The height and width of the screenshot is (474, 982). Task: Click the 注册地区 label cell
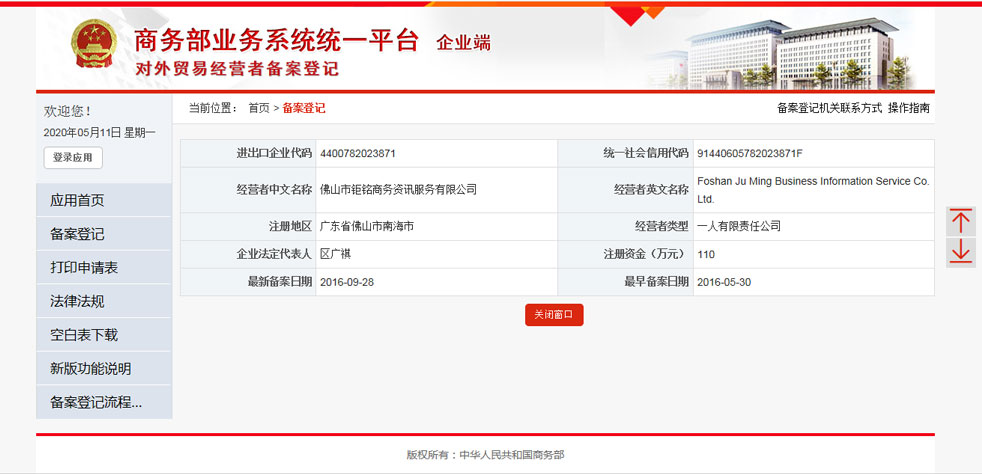click(x=248, y=227)
